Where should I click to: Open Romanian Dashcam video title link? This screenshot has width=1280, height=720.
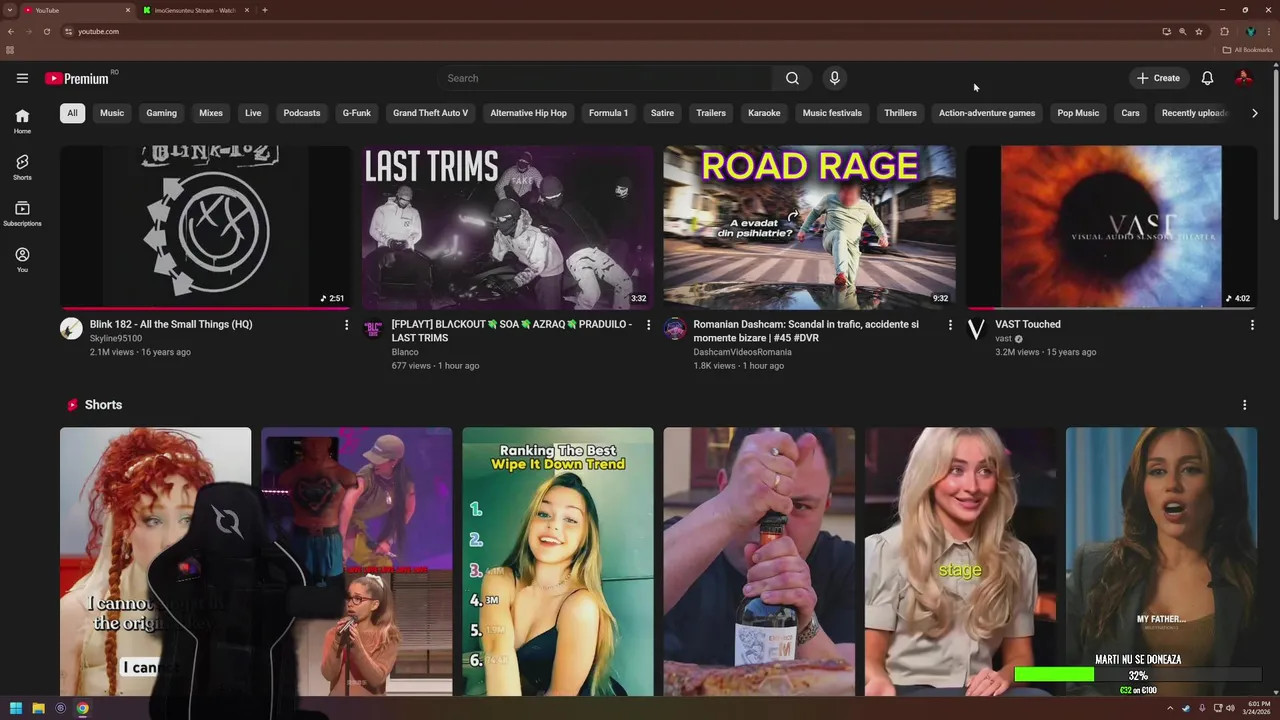point(806,331)
